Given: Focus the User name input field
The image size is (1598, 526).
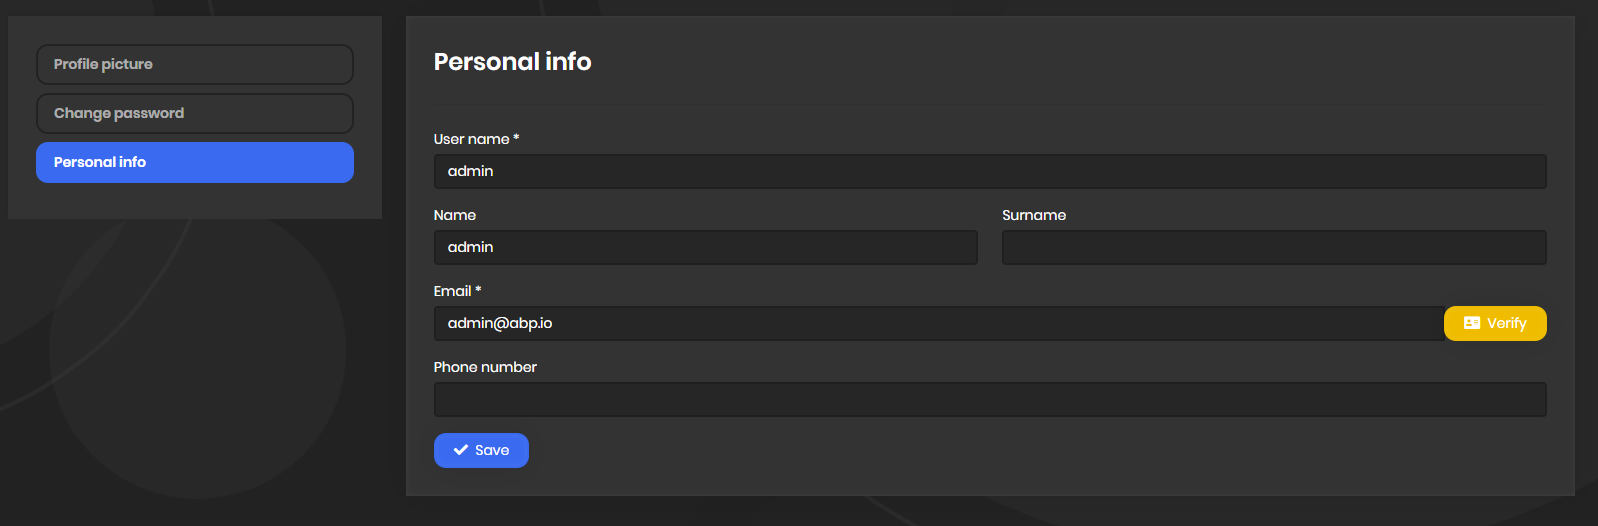Looking at the screenshot, I should pos(990,171).
